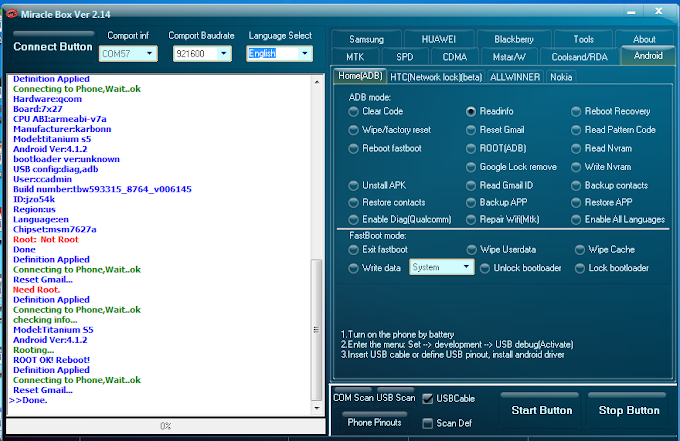The width and height of the screenshot is (680, 441).
Task: Click the USB Scan button
Action: point(396,398)
